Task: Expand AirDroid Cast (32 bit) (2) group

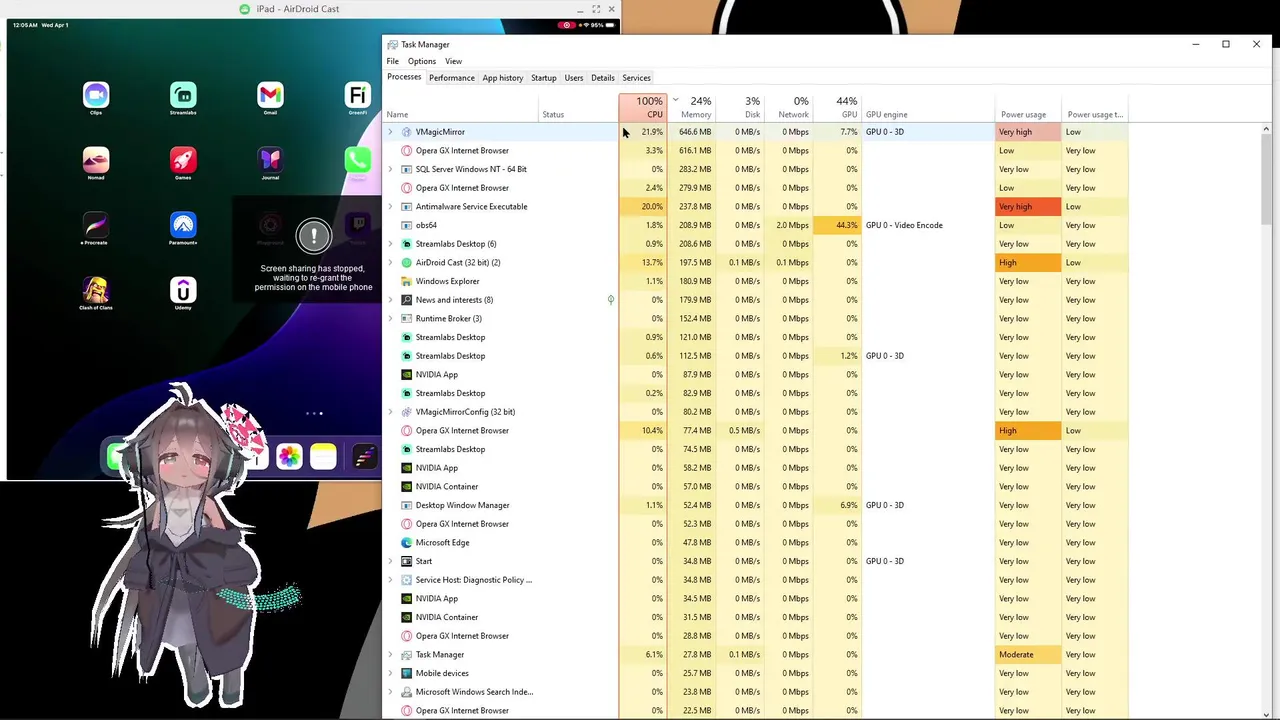Action: [x=390, y=263]
